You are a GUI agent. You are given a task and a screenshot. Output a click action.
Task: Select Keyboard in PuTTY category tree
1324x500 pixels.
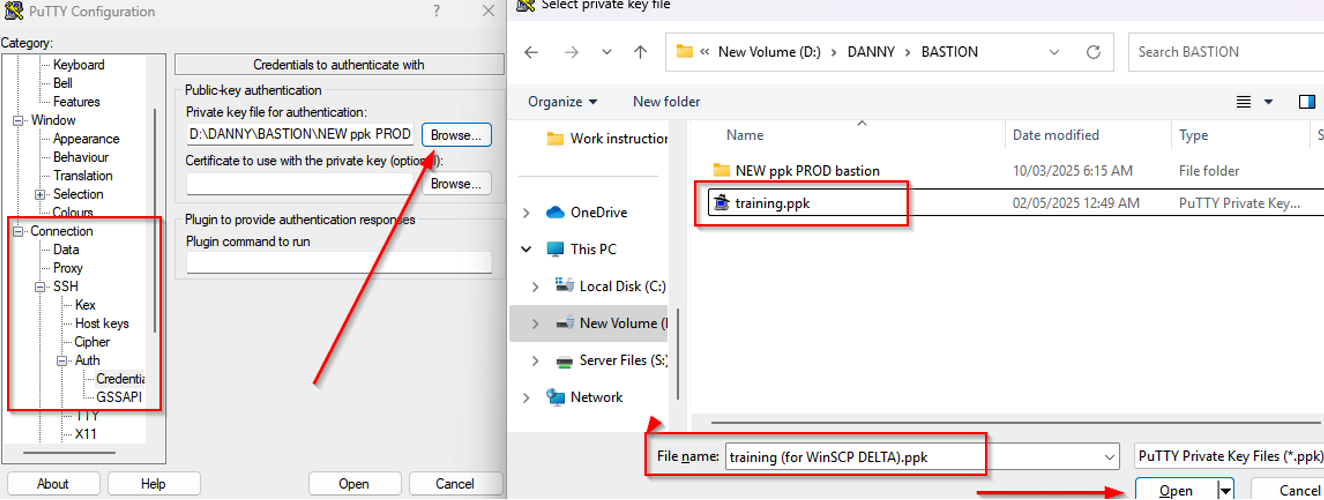79,65
